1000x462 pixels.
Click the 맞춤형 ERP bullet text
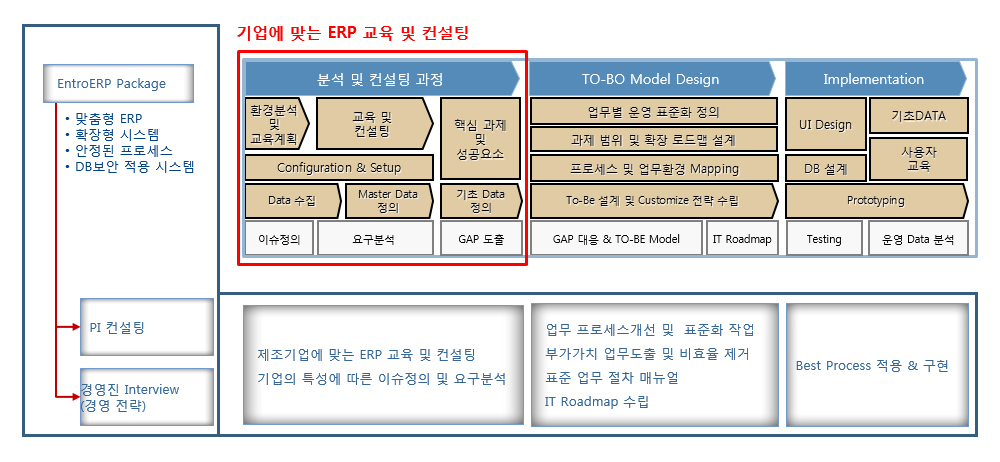(108, 119)
